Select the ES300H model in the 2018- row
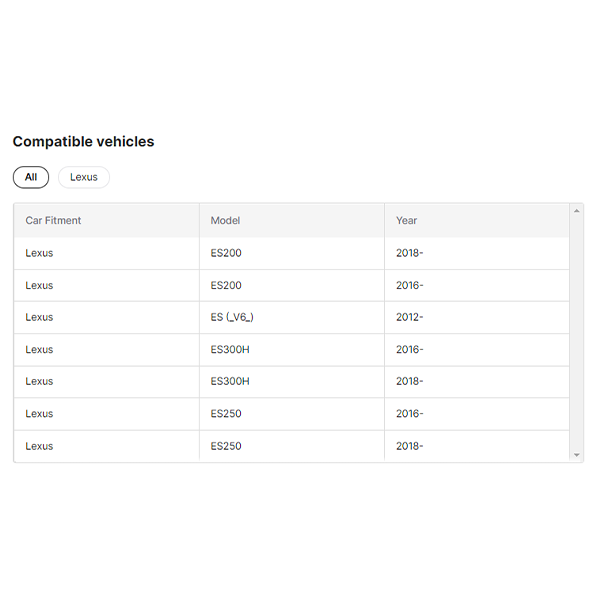600x600 pixels. point(230,381)
